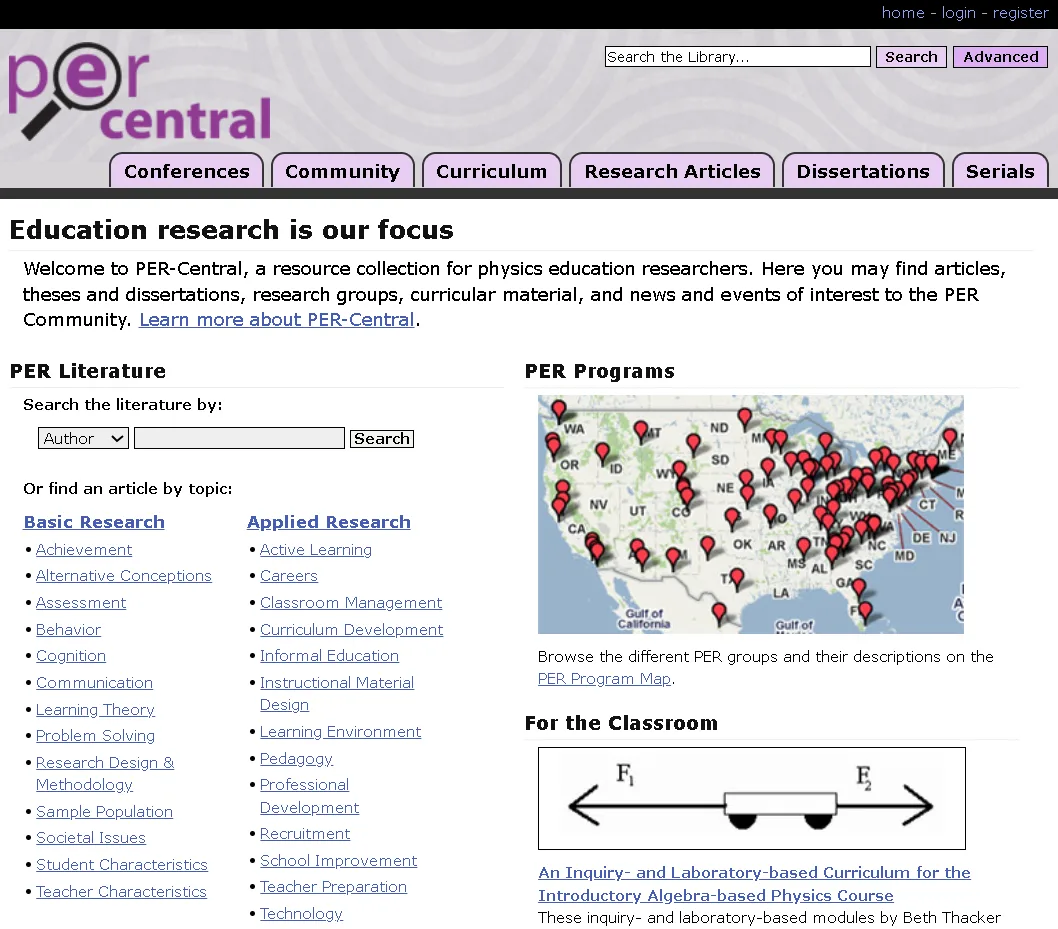Open the Problem Solving topic
Screen dimensions: 1058x929
95,735
